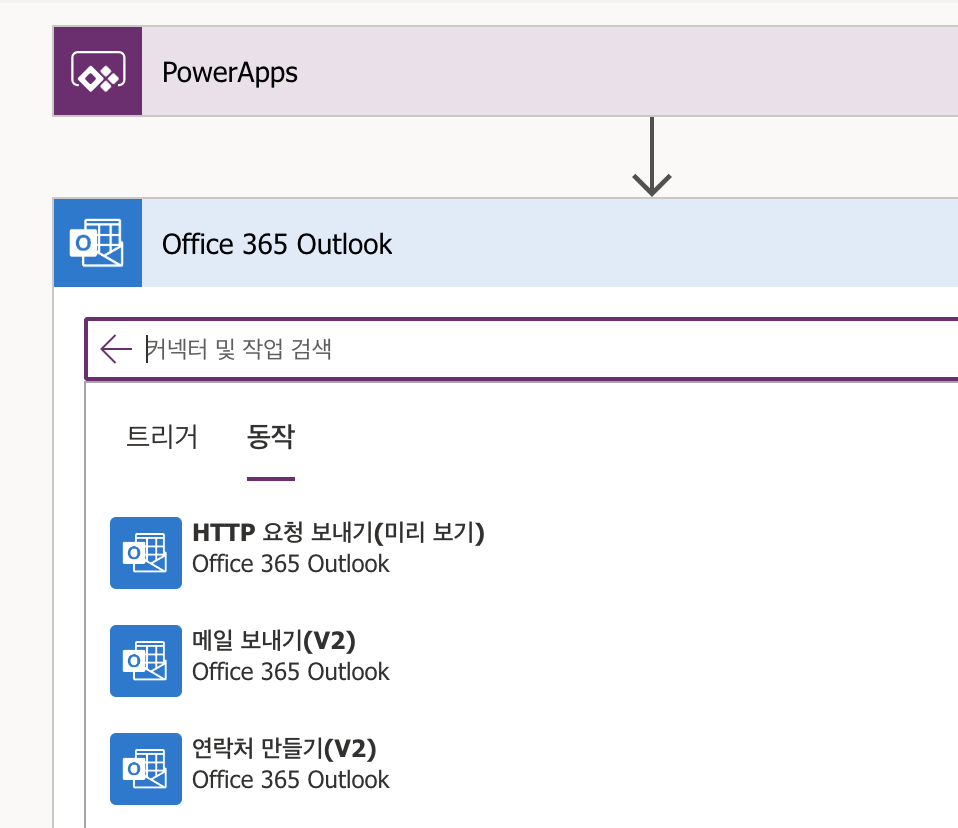Click the Office 365 Outlook header icon
This screenshot has width=958, height=828.
coord(98,243)
